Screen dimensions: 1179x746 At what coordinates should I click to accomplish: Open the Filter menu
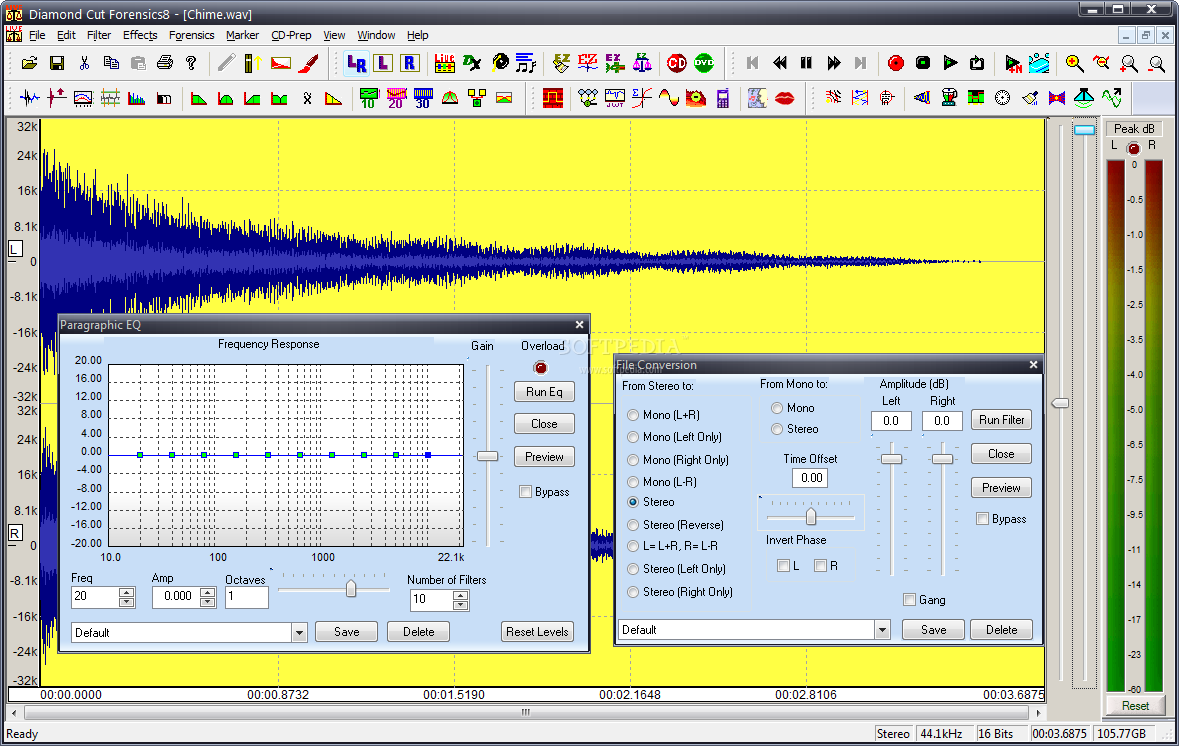point(99,35)
